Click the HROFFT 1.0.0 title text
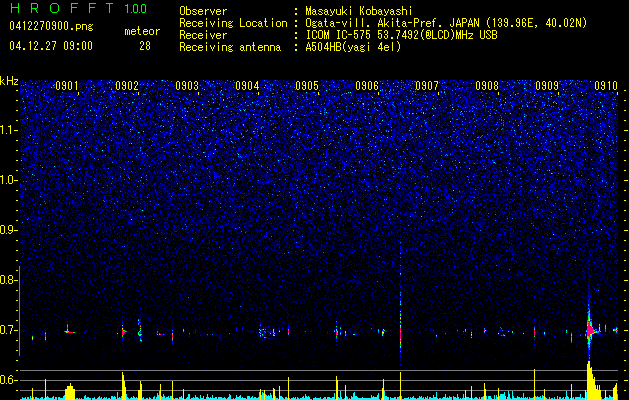Image resolution: width=629 pixels, height=400 pixels. click(x=78, y=8)
